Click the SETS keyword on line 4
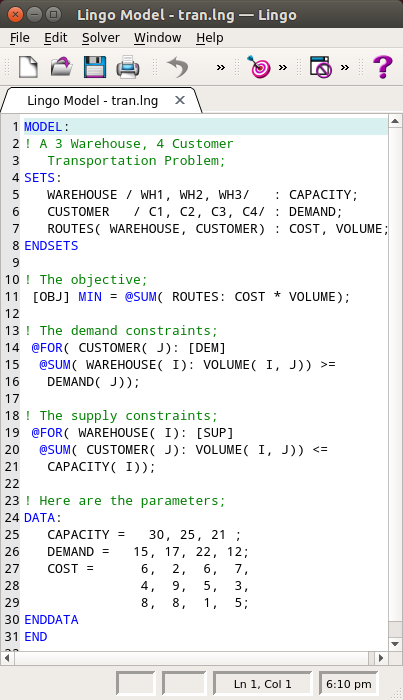The image size is (403, 700). 40,178
